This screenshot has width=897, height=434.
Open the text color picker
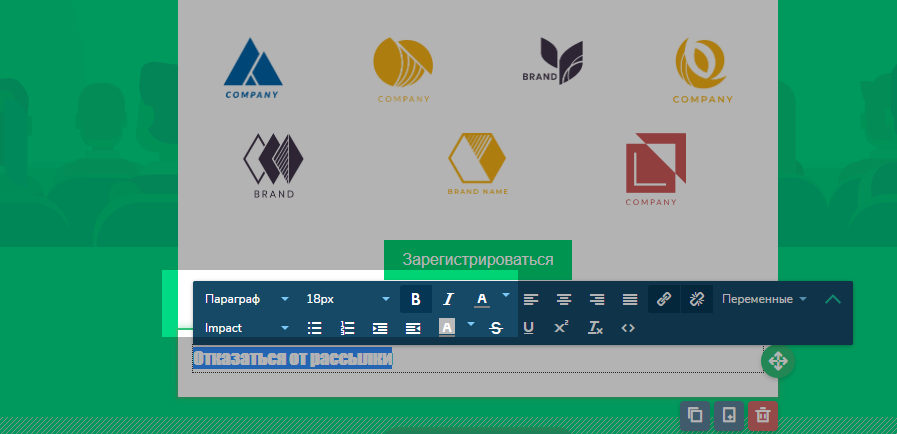(x=481, y=299)
